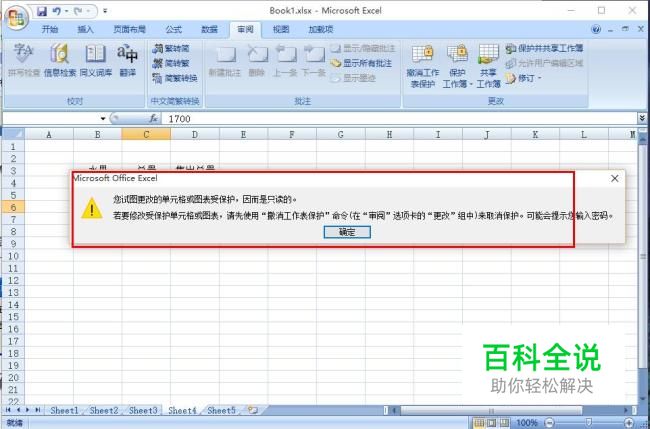Viewport: 650px width, 429px height.
Task: Click 共享工作簿 share workbook
Action: [x=488, y=66]
